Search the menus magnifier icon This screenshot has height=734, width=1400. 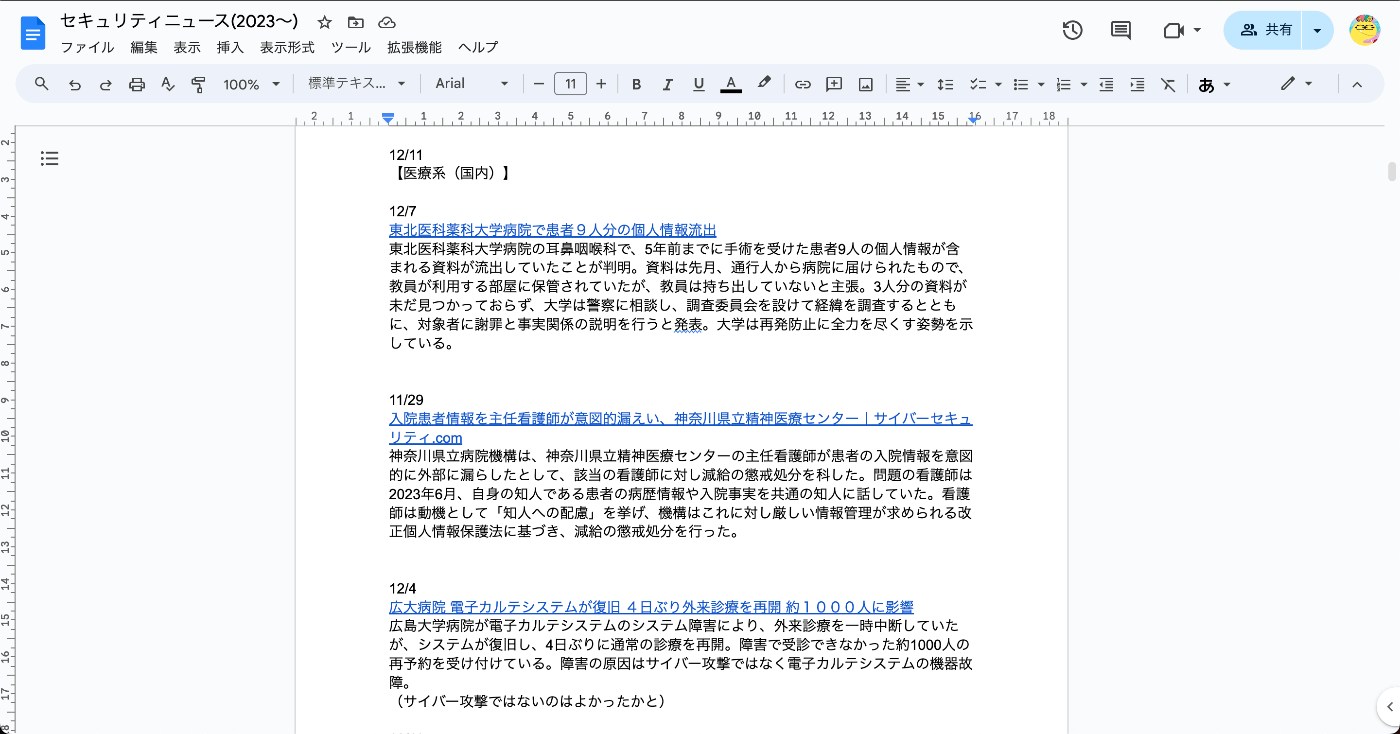click(41, 84)
